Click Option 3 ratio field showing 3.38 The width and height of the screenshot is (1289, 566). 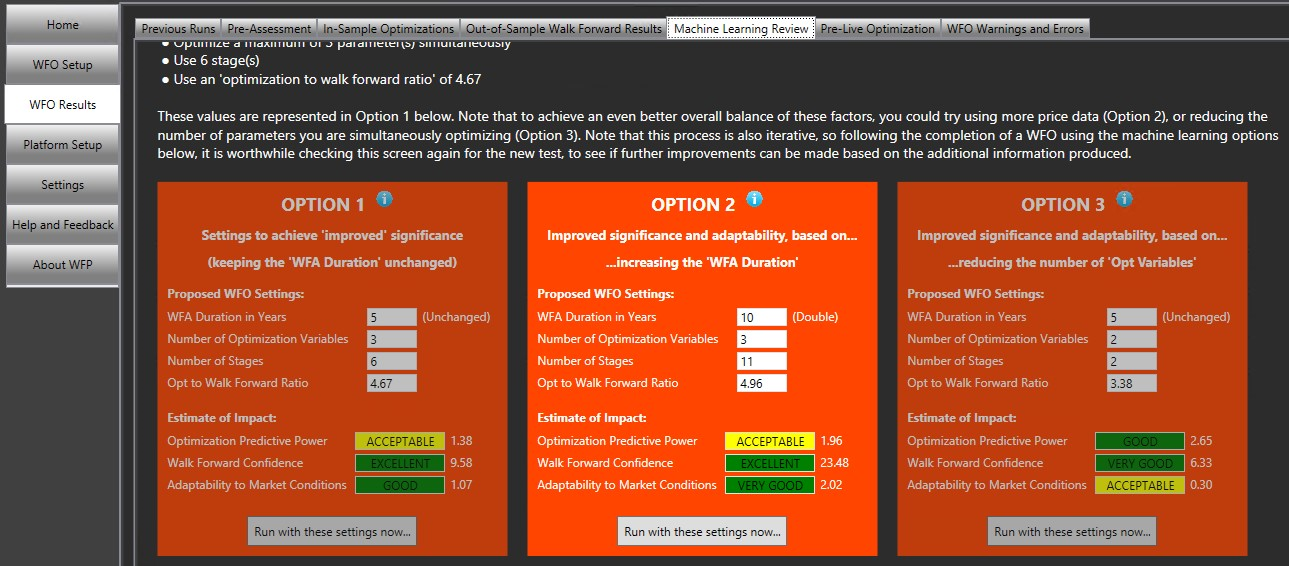point(1132,383)
